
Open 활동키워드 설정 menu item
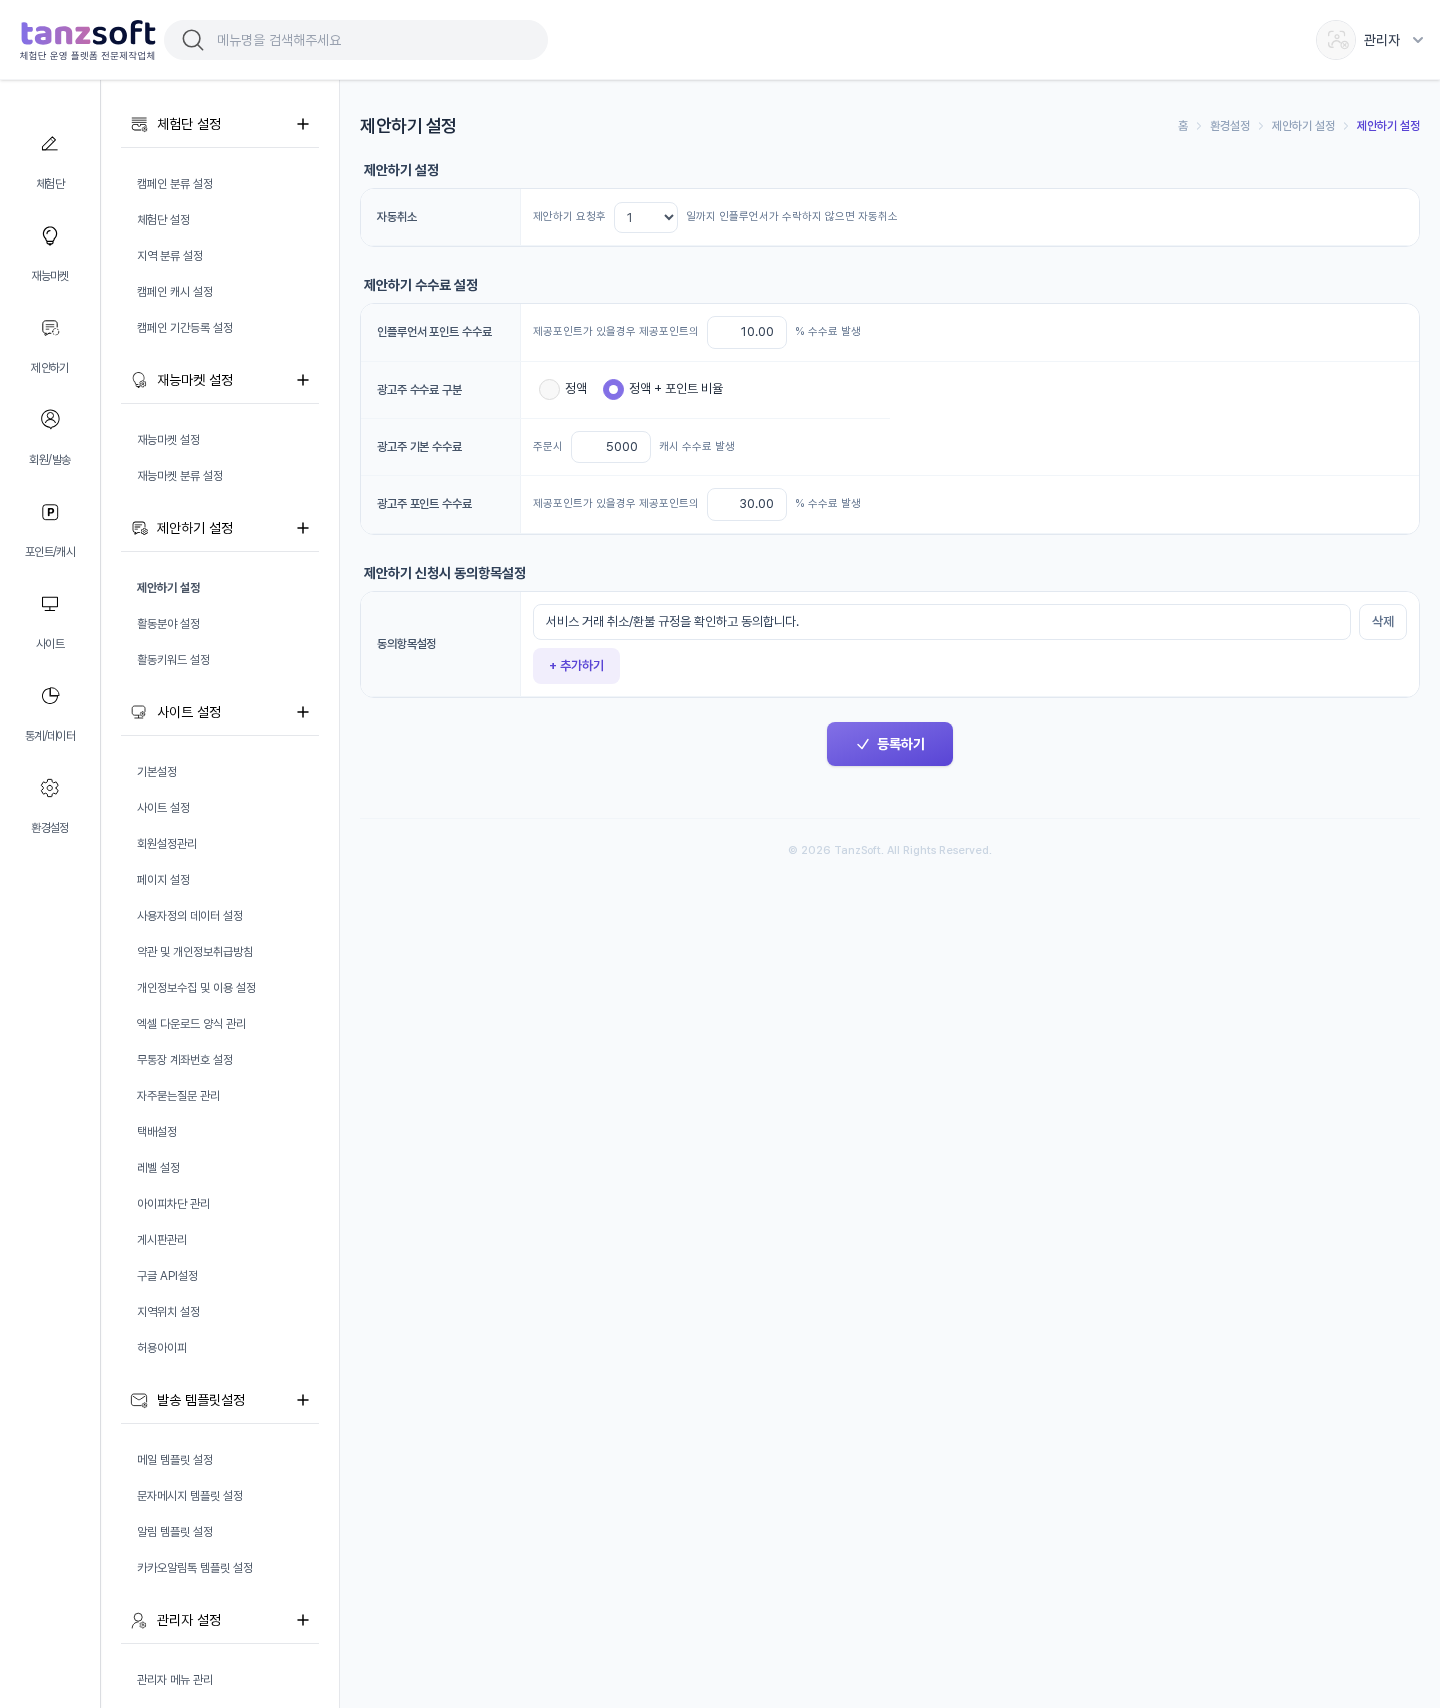[x=174, y=660]
